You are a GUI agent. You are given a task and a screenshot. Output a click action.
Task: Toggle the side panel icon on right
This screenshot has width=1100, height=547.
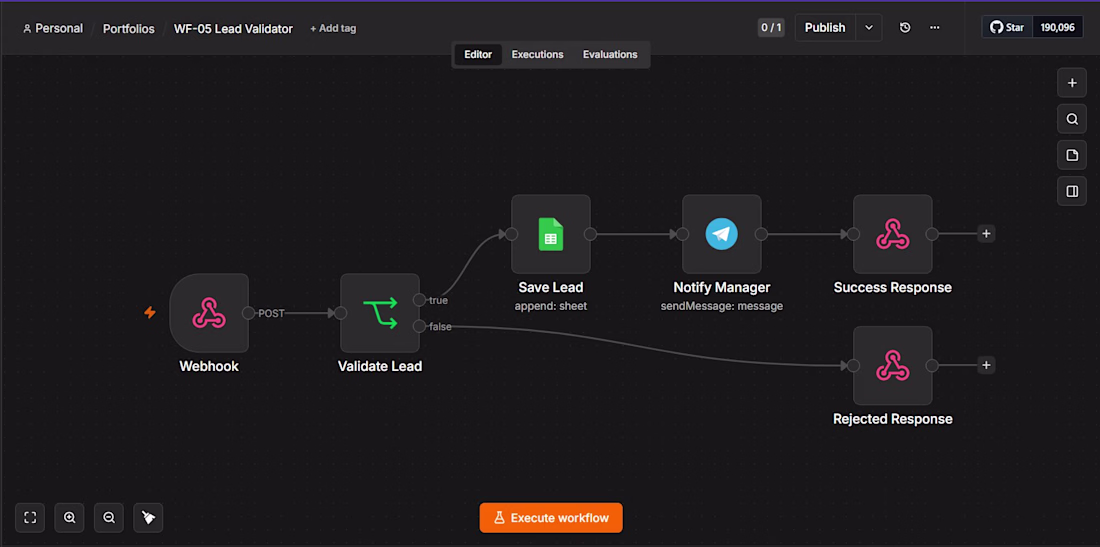(1072, 191)
